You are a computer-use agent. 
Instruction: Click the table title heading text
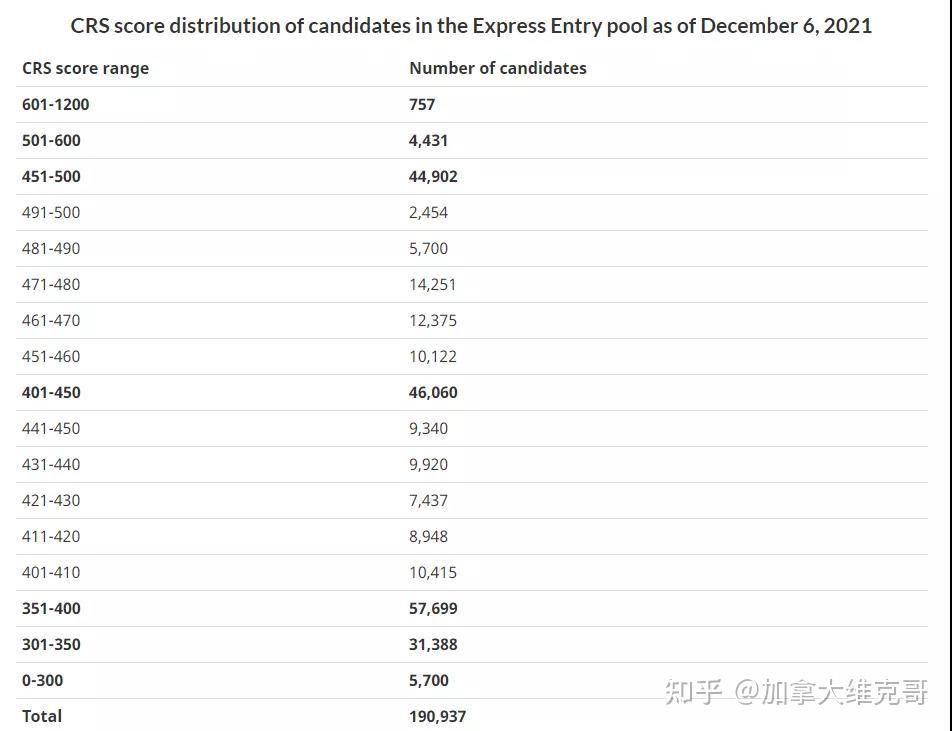(x=471, y=26)
